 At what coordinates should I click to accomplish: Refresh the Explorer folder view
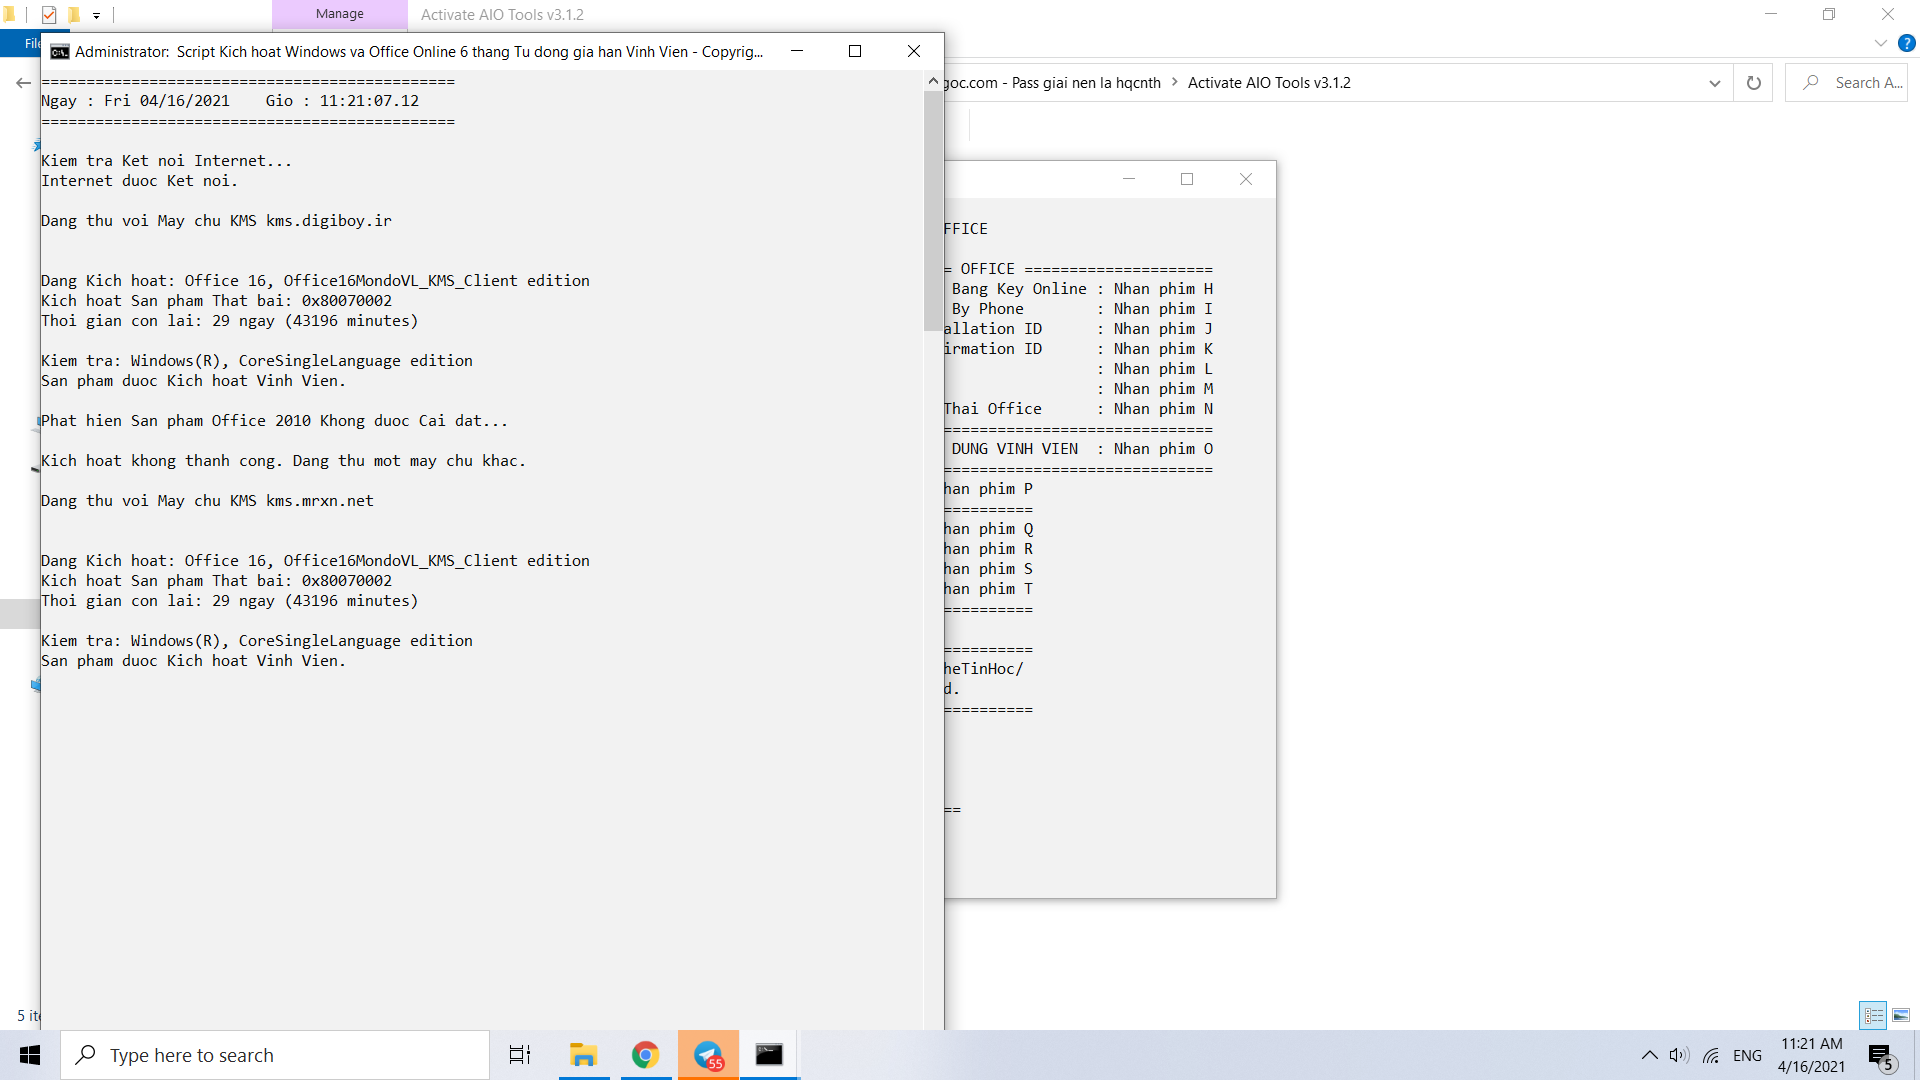point(1753,83)
